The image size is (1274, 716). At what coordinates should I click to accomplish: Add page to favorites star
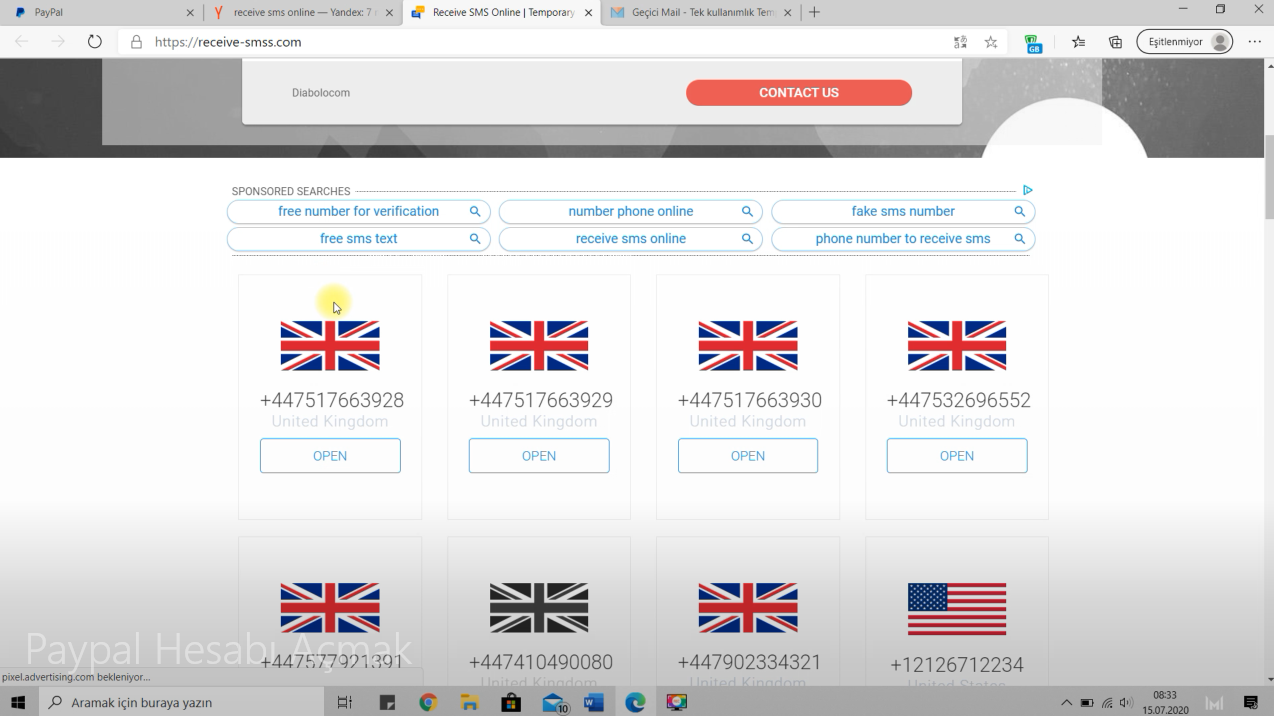[991, 42]
